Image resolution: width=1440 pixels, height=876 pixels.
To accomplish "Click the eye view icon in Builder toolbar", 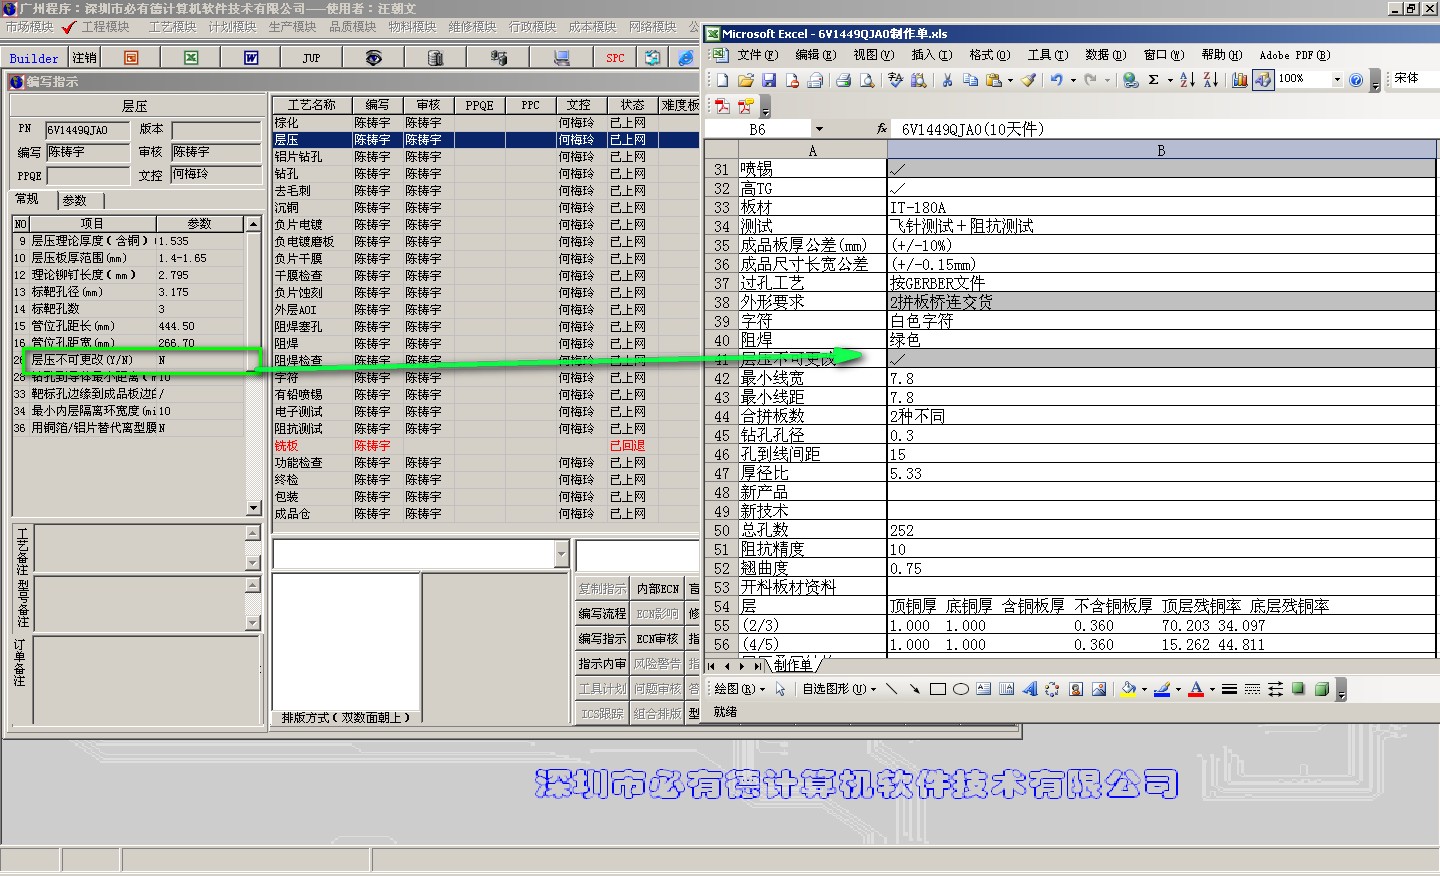I will 373,58.
